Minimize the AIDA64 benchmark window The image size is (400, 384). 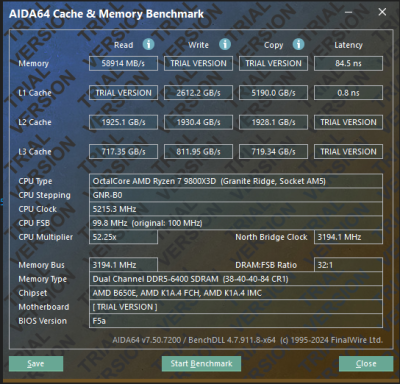pyautogui.click(x=349, y=12)
